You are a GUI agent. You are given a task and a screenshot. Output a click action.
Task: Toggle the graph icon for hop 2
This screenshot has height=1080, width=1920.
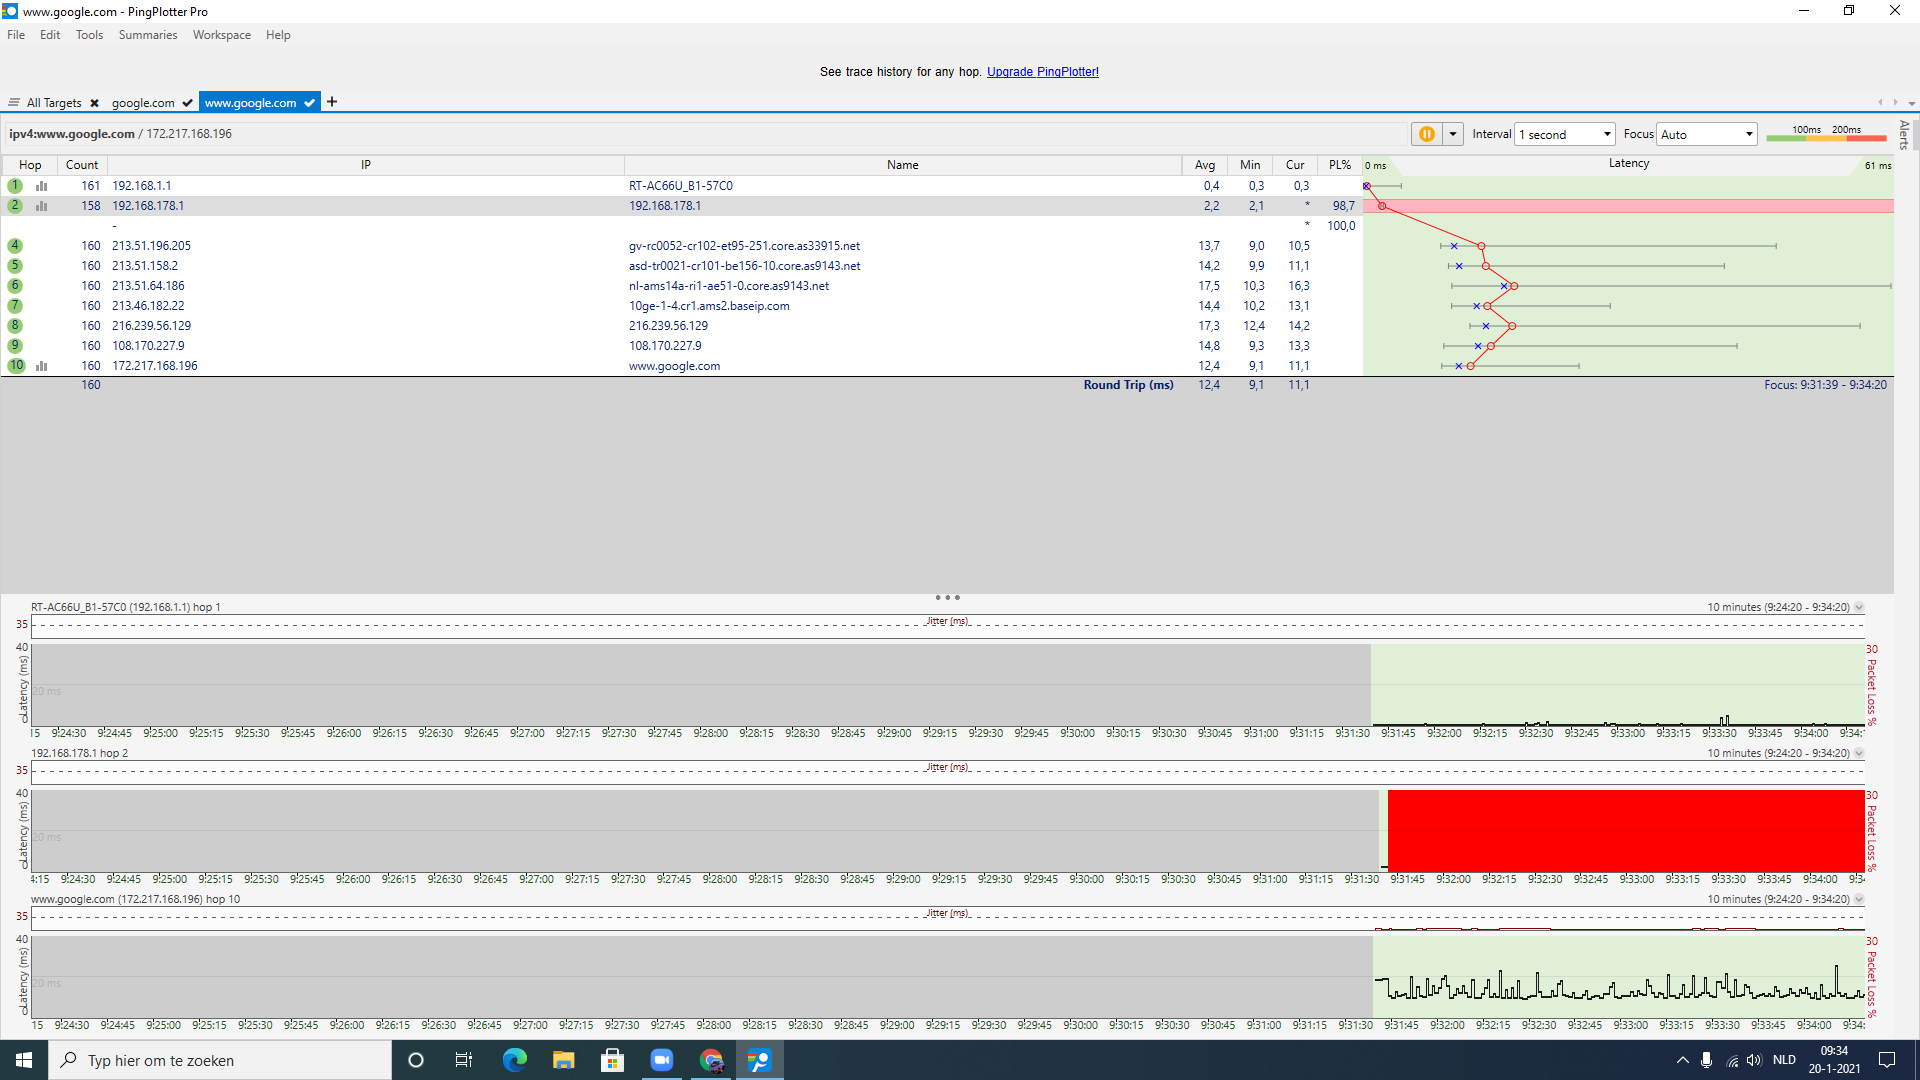[x=42, y=206]
